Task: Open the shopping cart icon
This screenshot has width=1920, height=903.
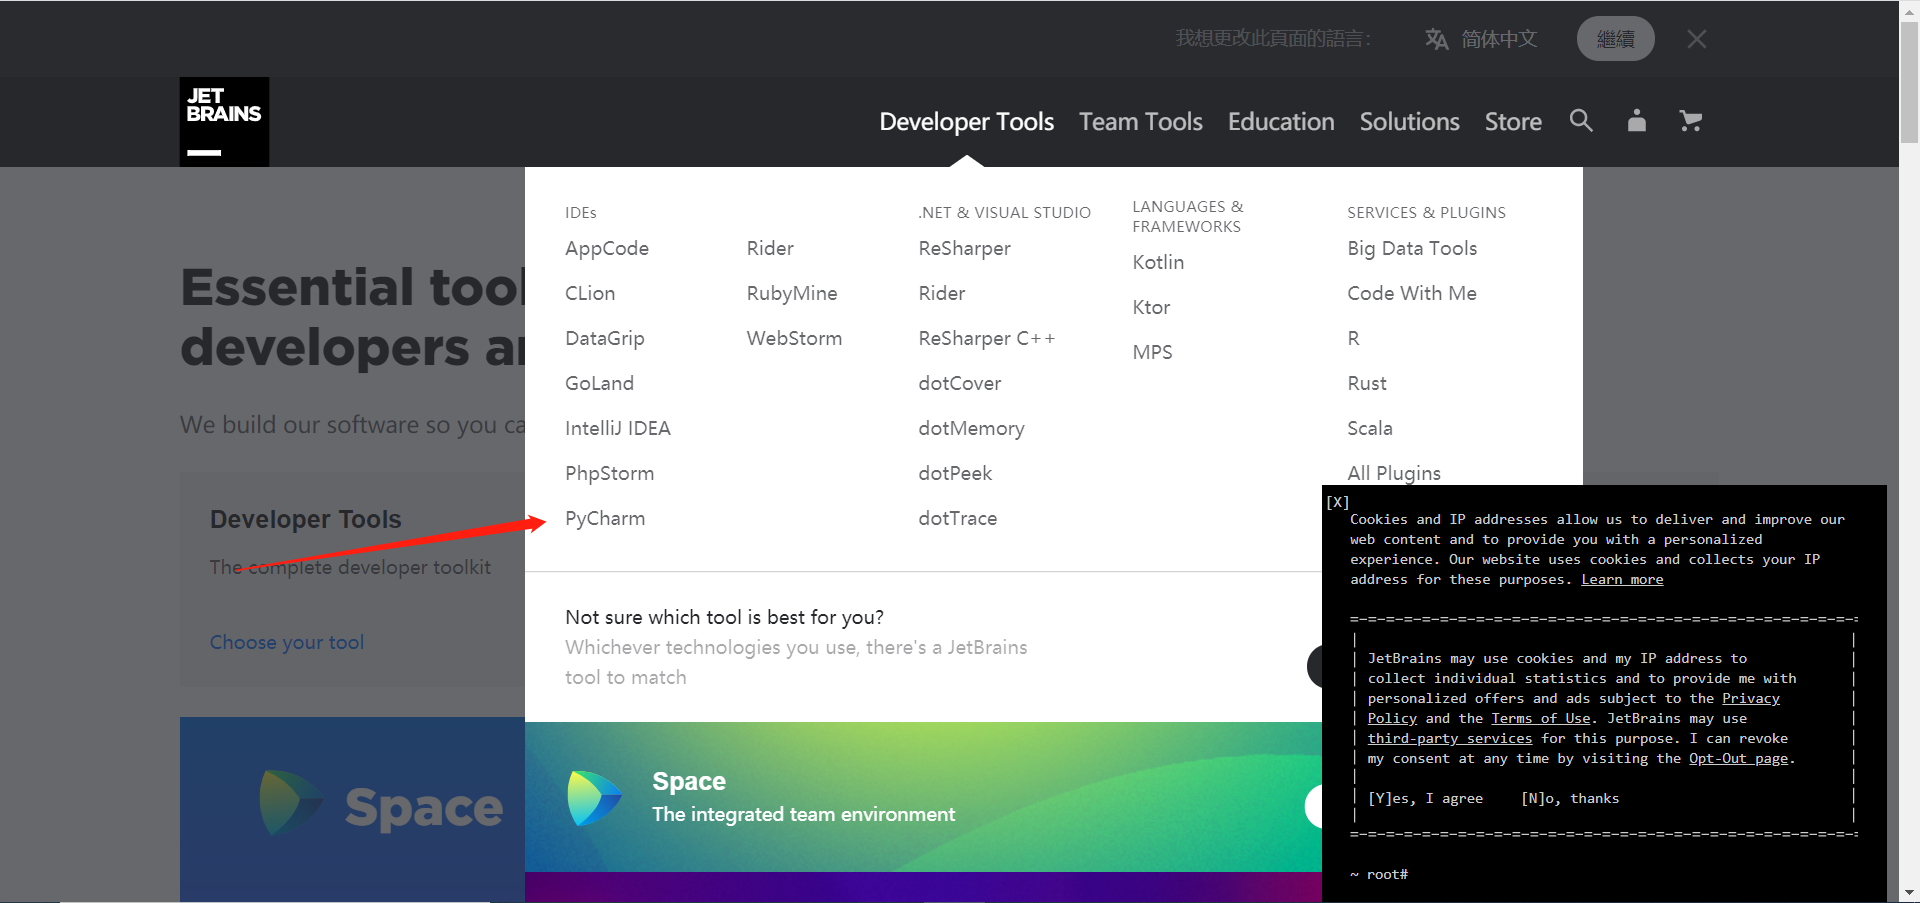Action: tap(1691, 121)
